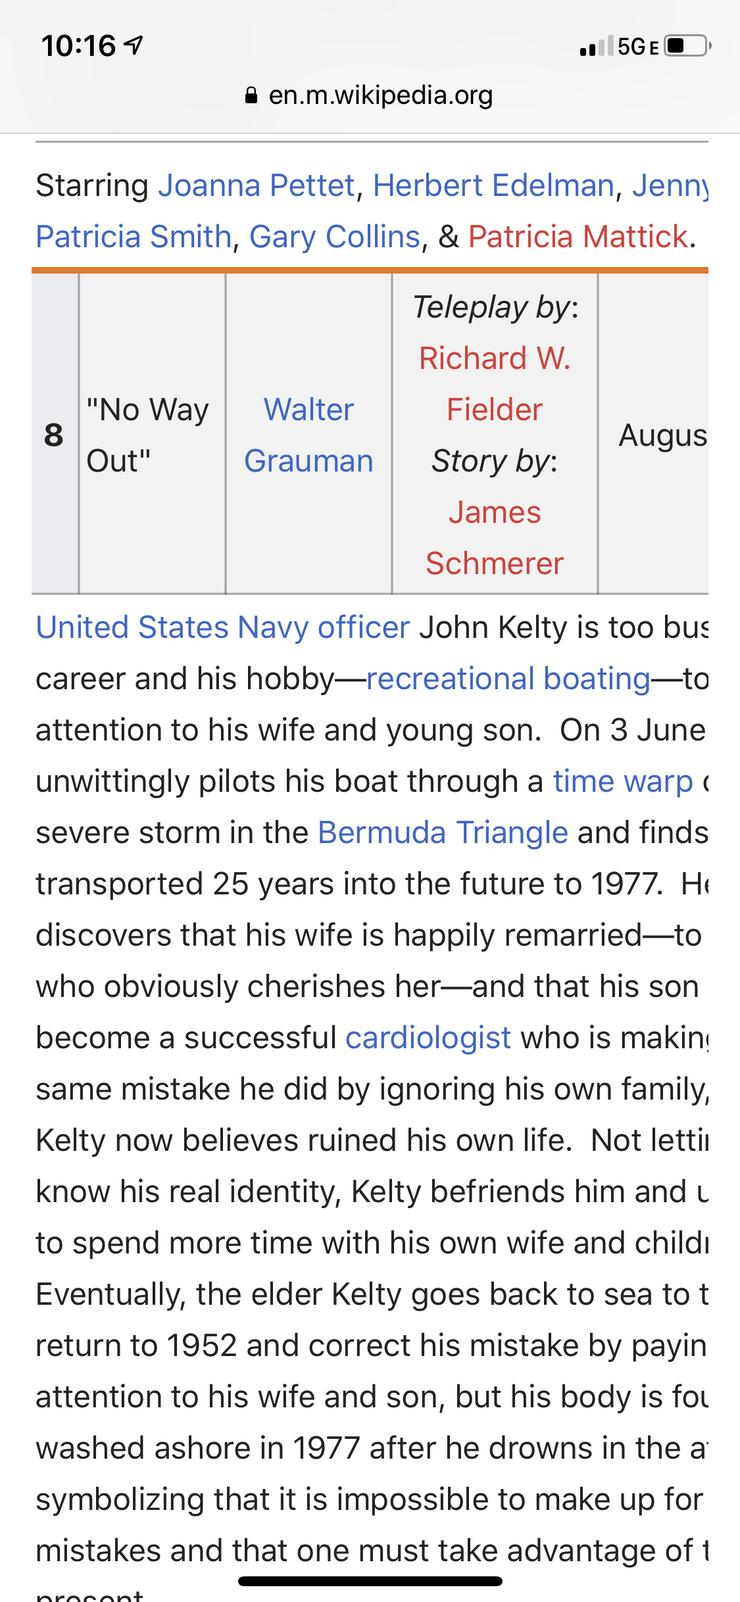Follow the Patricia Smith link
The image size is (740, 1602).
tap(134, 236)
